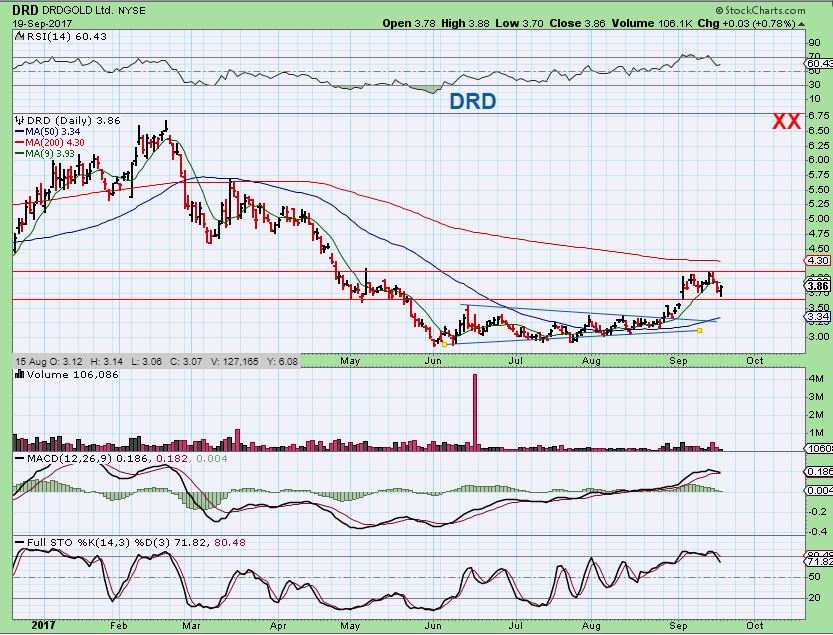Click the MACD(12,26,9) indicator label

pyautogui.click(x=70, y=458)
